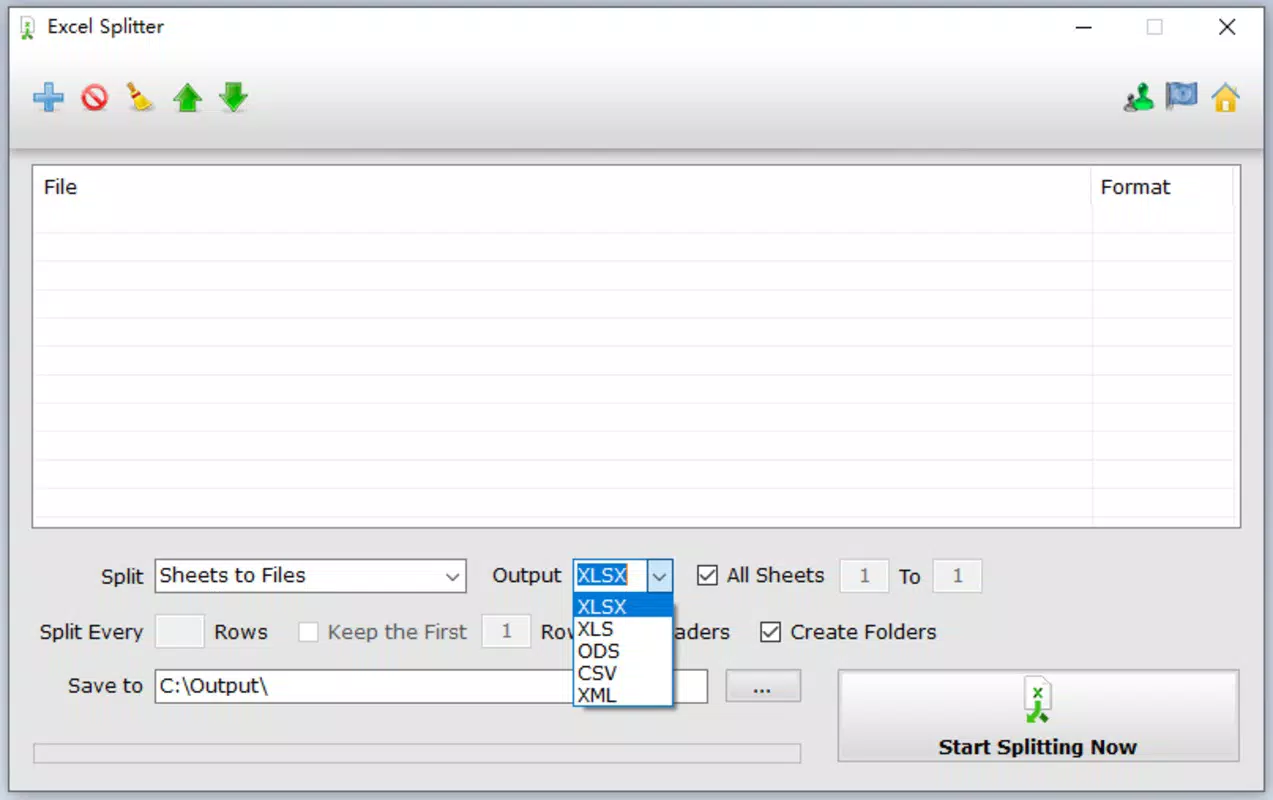The width and height of the screenshot is (1273, 800).
Task: Toggle the Create Folders checkbox
Action: pyautogui.click(x=770, y=632)
